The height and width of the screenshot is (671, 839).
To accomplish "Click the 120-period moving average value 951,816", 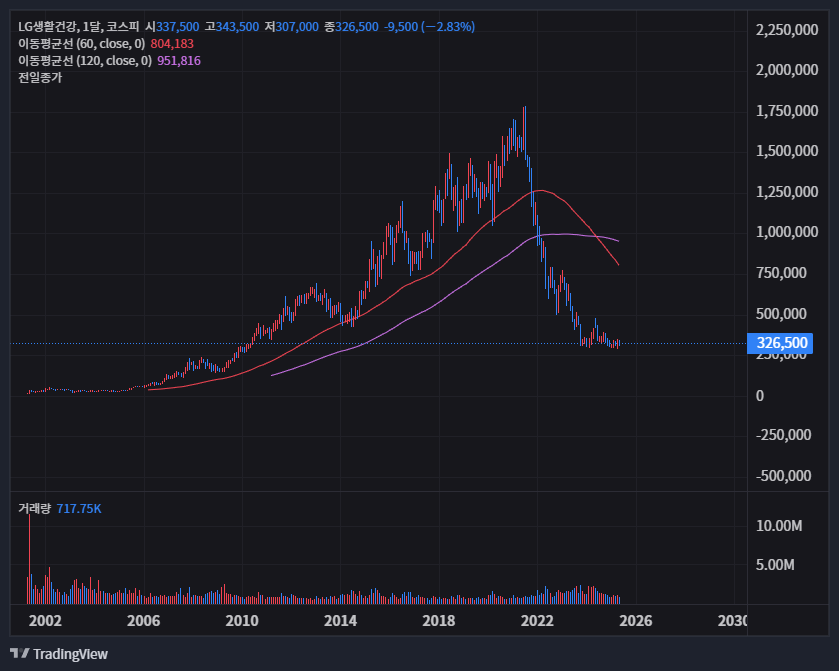I will pos(179,61).
